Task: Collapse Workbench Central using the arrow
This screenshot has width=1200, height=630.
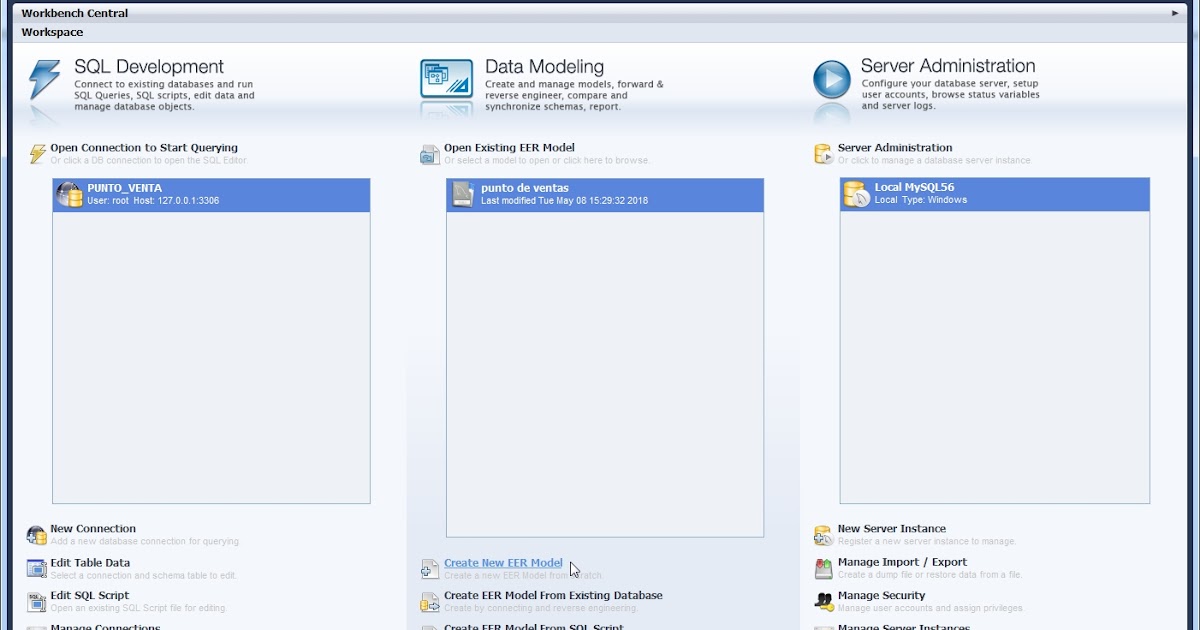Action: 1177,12
